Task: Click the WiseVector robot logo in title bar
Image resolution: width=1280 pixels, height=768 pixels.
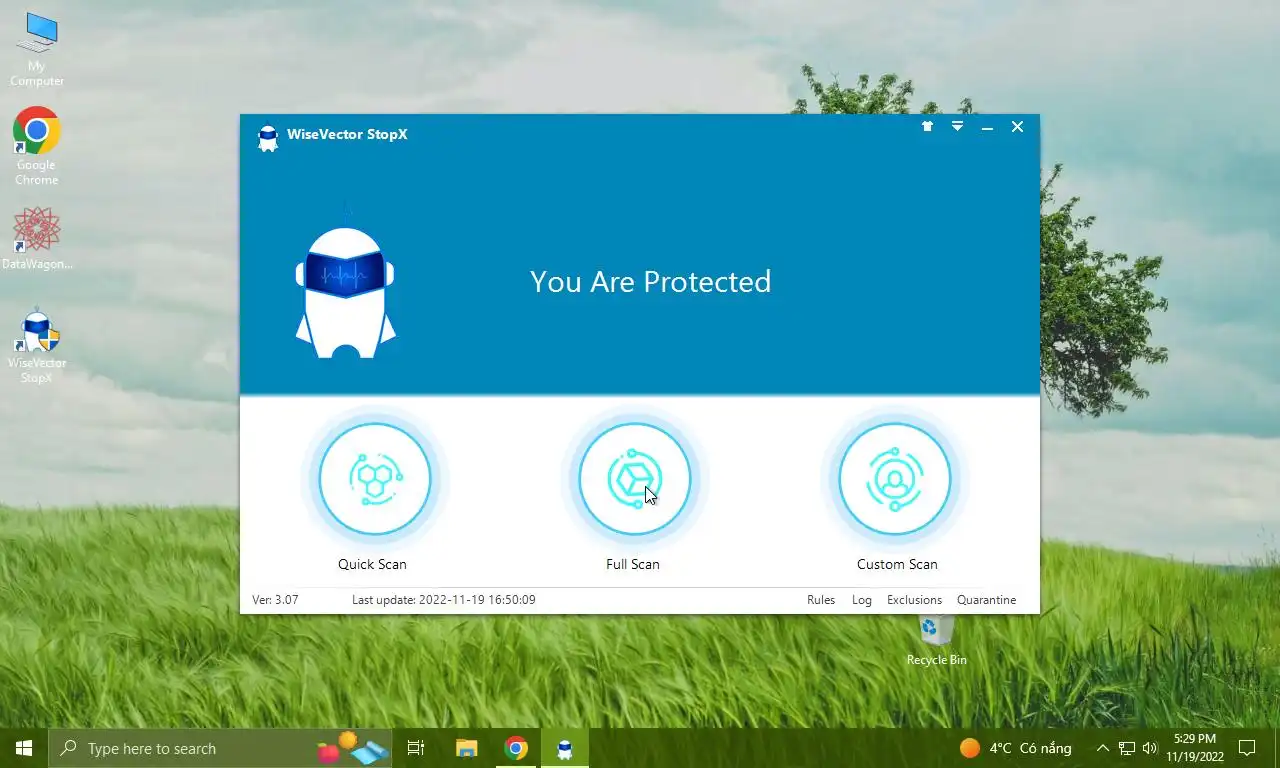Action: (267, 136)
